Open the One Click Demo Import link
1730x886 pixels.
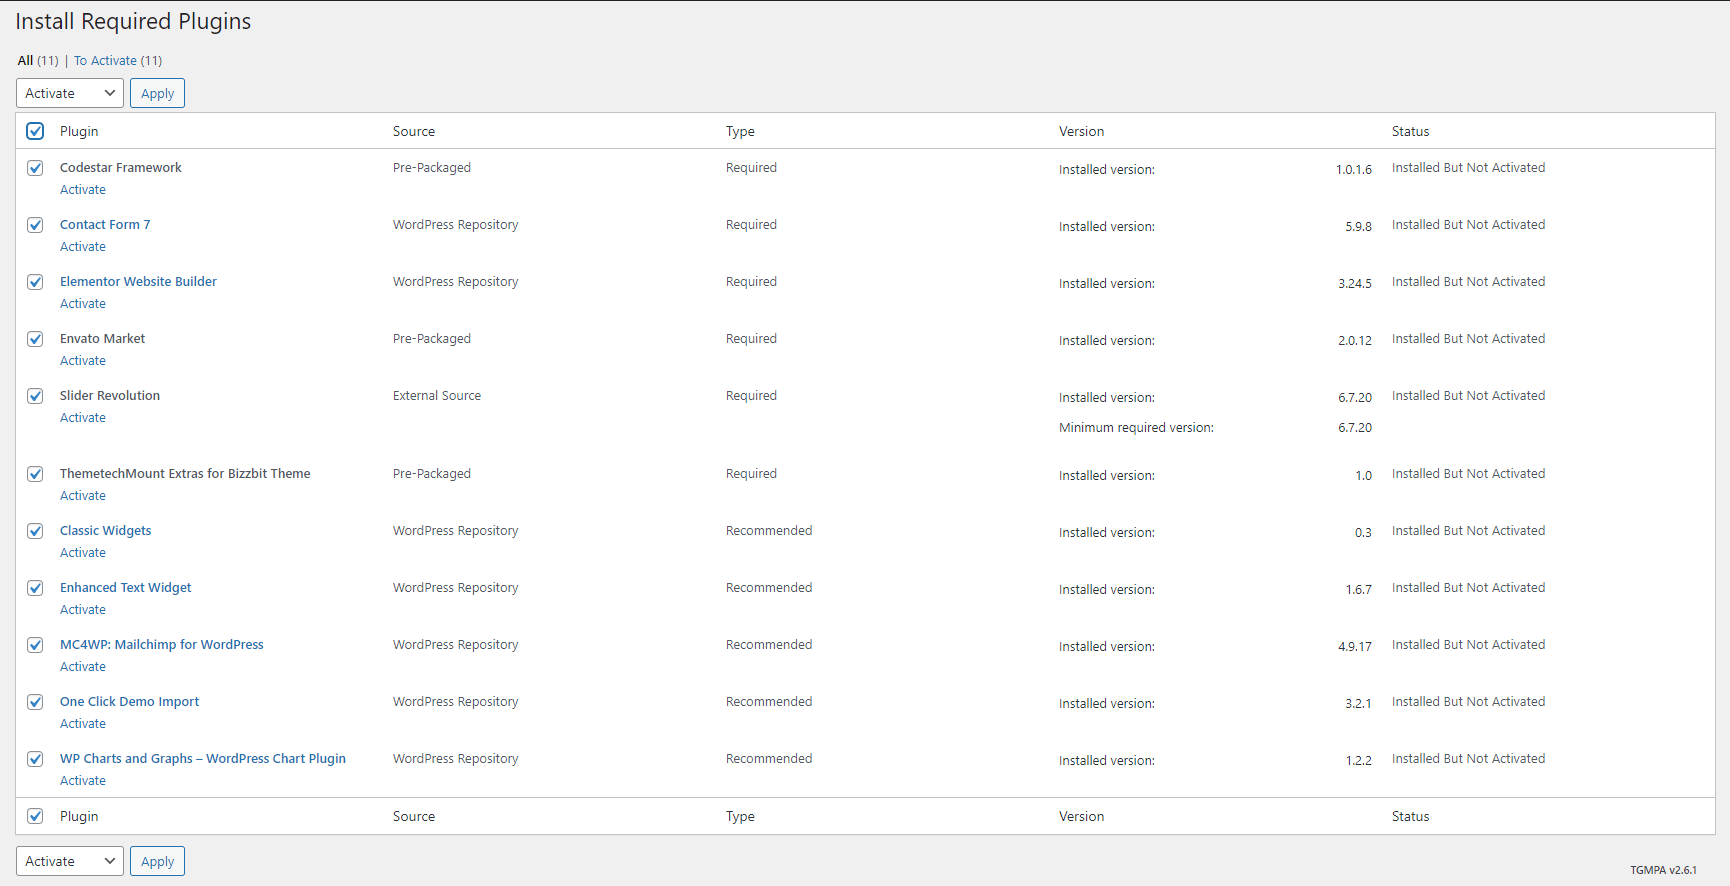pos(130,702)
